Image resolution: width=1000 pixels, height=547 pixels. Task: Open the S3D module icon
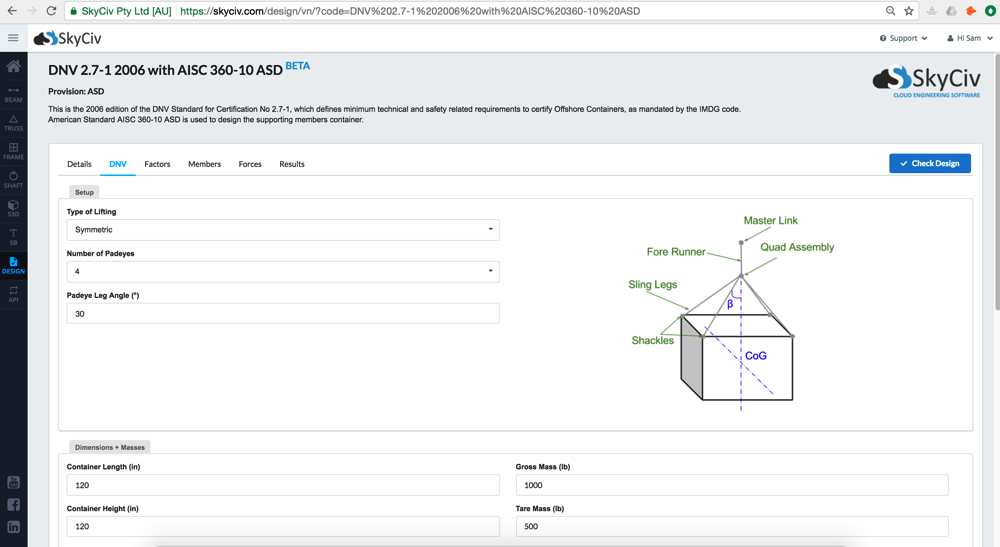click(x=13, y=208)
